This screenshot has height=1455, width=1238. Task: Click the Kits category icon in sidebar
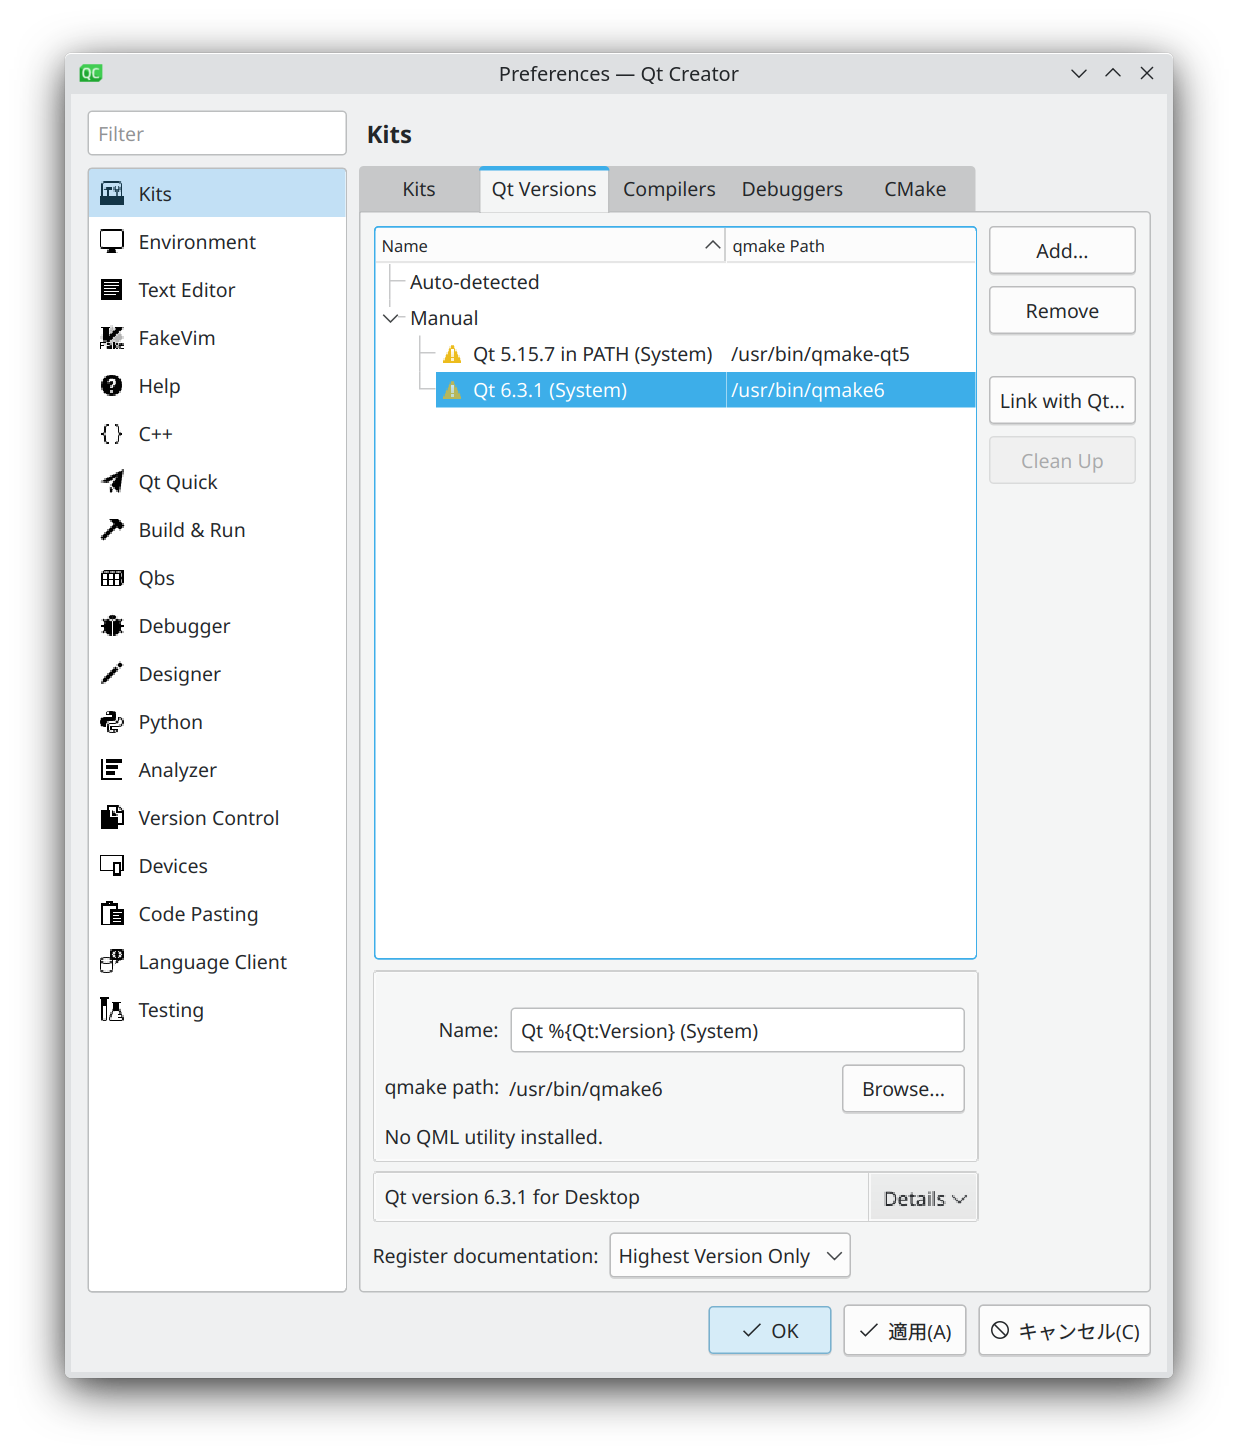[x=112, y=193]
